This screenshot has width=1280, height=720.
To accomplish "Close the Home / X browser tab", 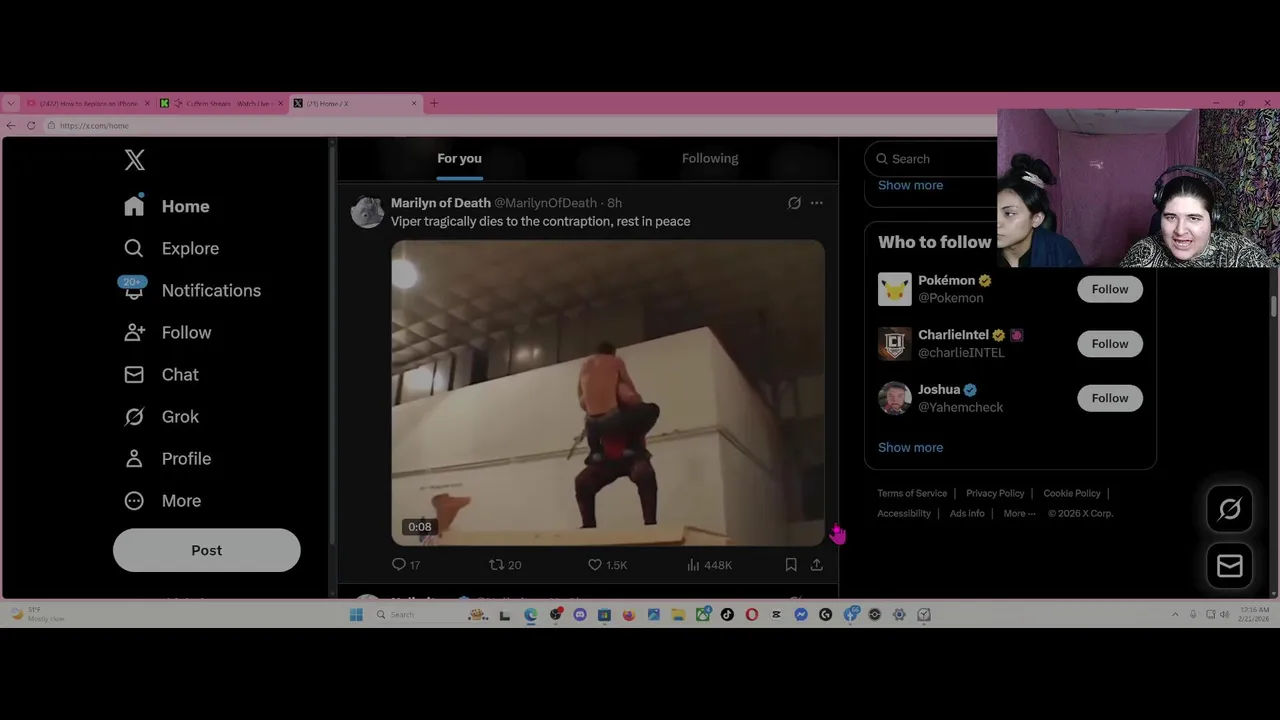I will coord(414,103).
